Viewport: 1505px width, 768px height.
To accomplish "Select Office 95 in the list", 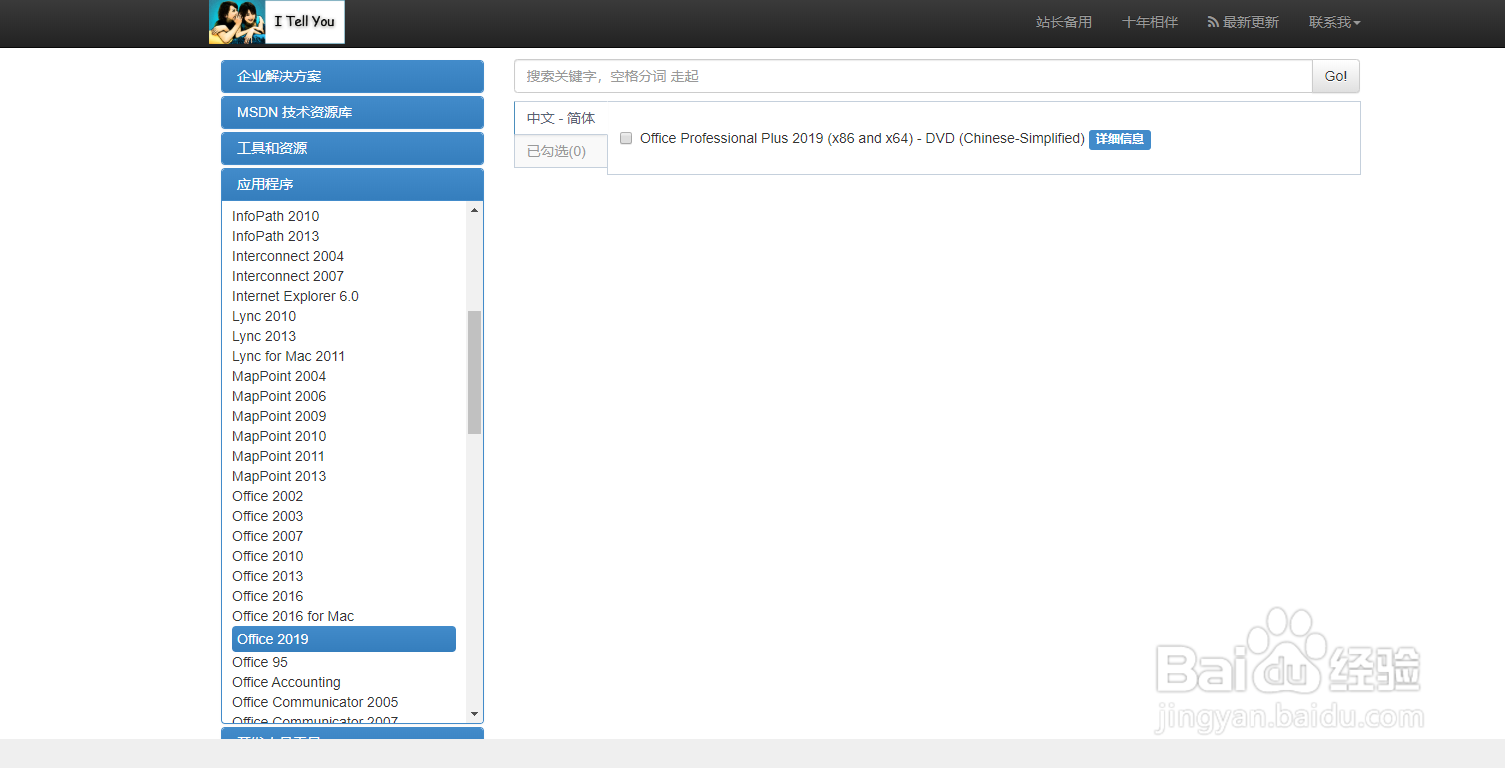I will click(x=260, y=662).
